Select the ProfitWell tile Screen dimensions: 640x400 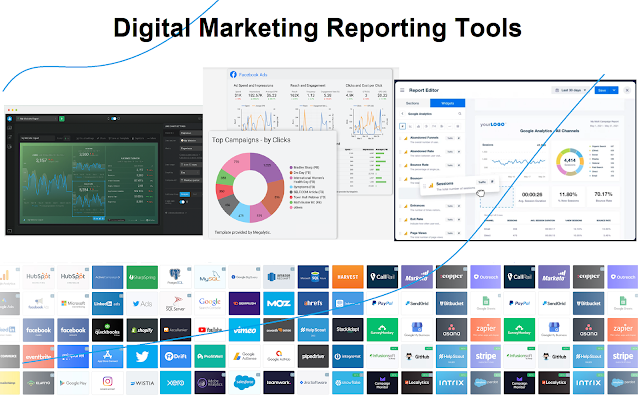pyautogui.click(x=210, y=356)
